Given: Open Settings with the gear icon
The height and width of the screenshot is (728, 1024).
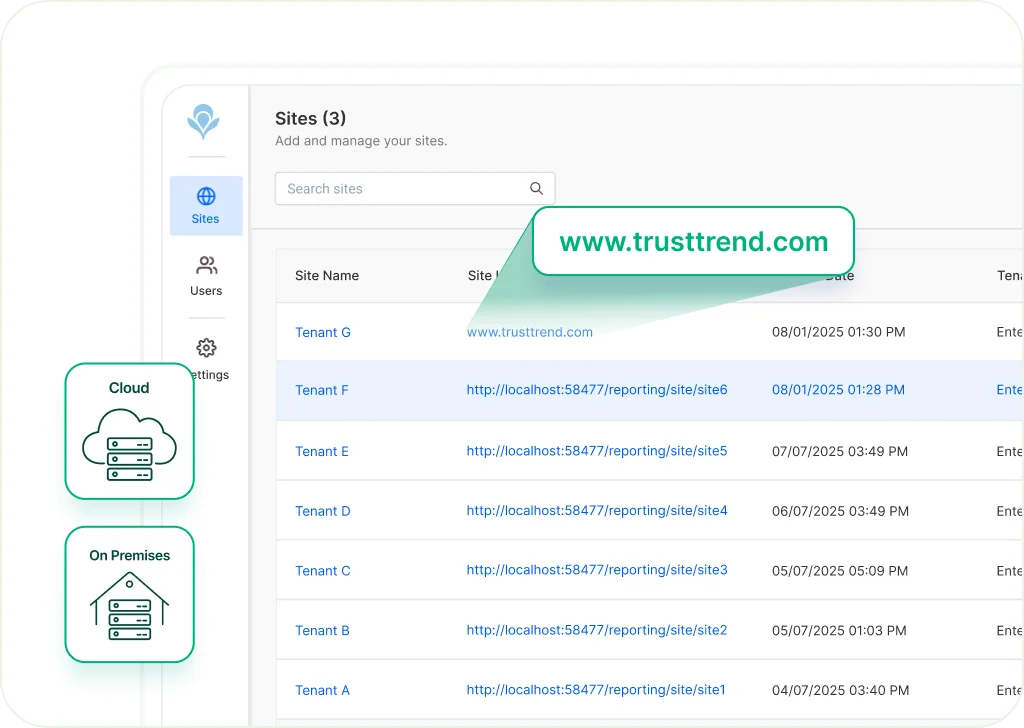Looking at the screenshot, I should (x=206, y=348).
